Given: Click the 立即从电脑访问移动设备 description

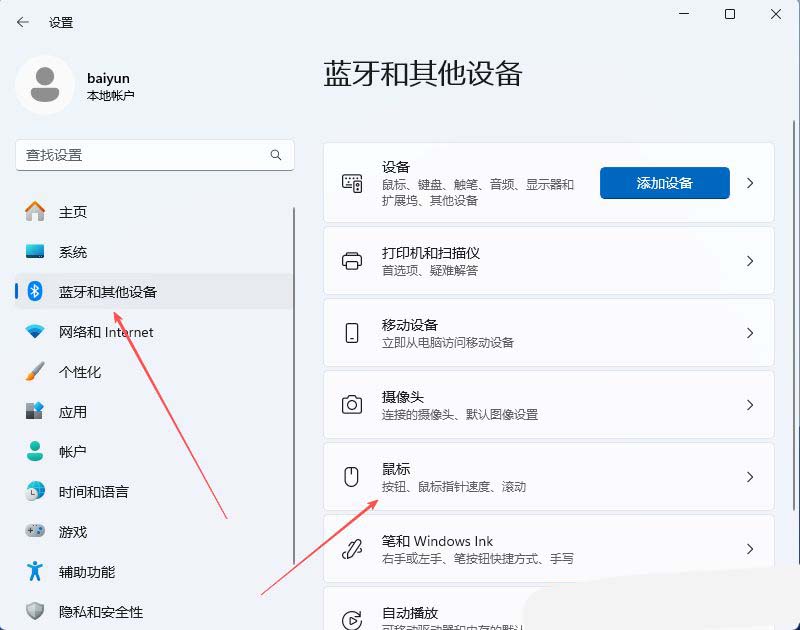Looking at the screenshot, I should click(447, 342).
